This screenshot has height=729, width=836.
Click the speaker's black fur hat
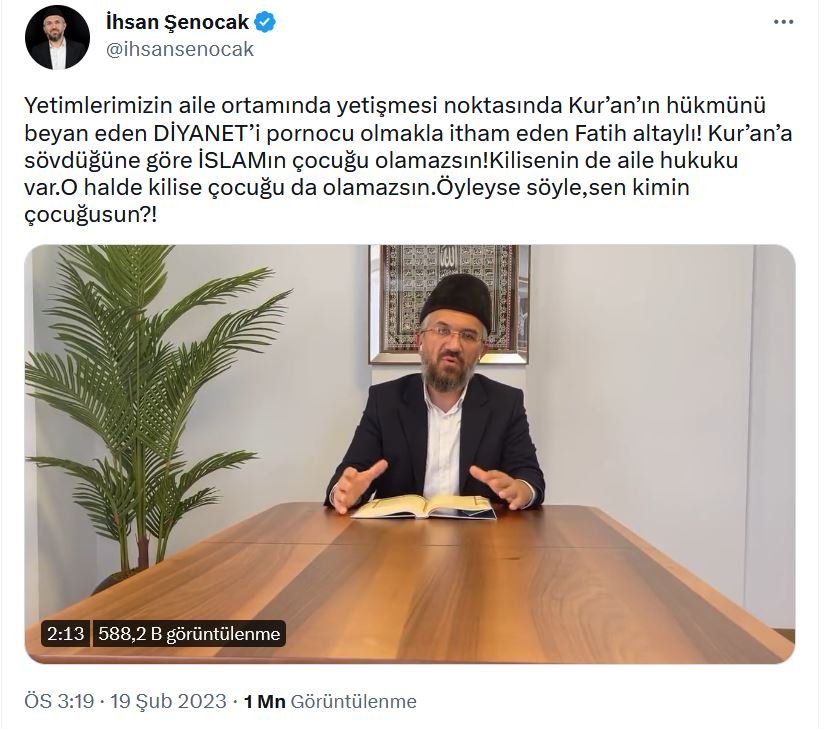456,303
